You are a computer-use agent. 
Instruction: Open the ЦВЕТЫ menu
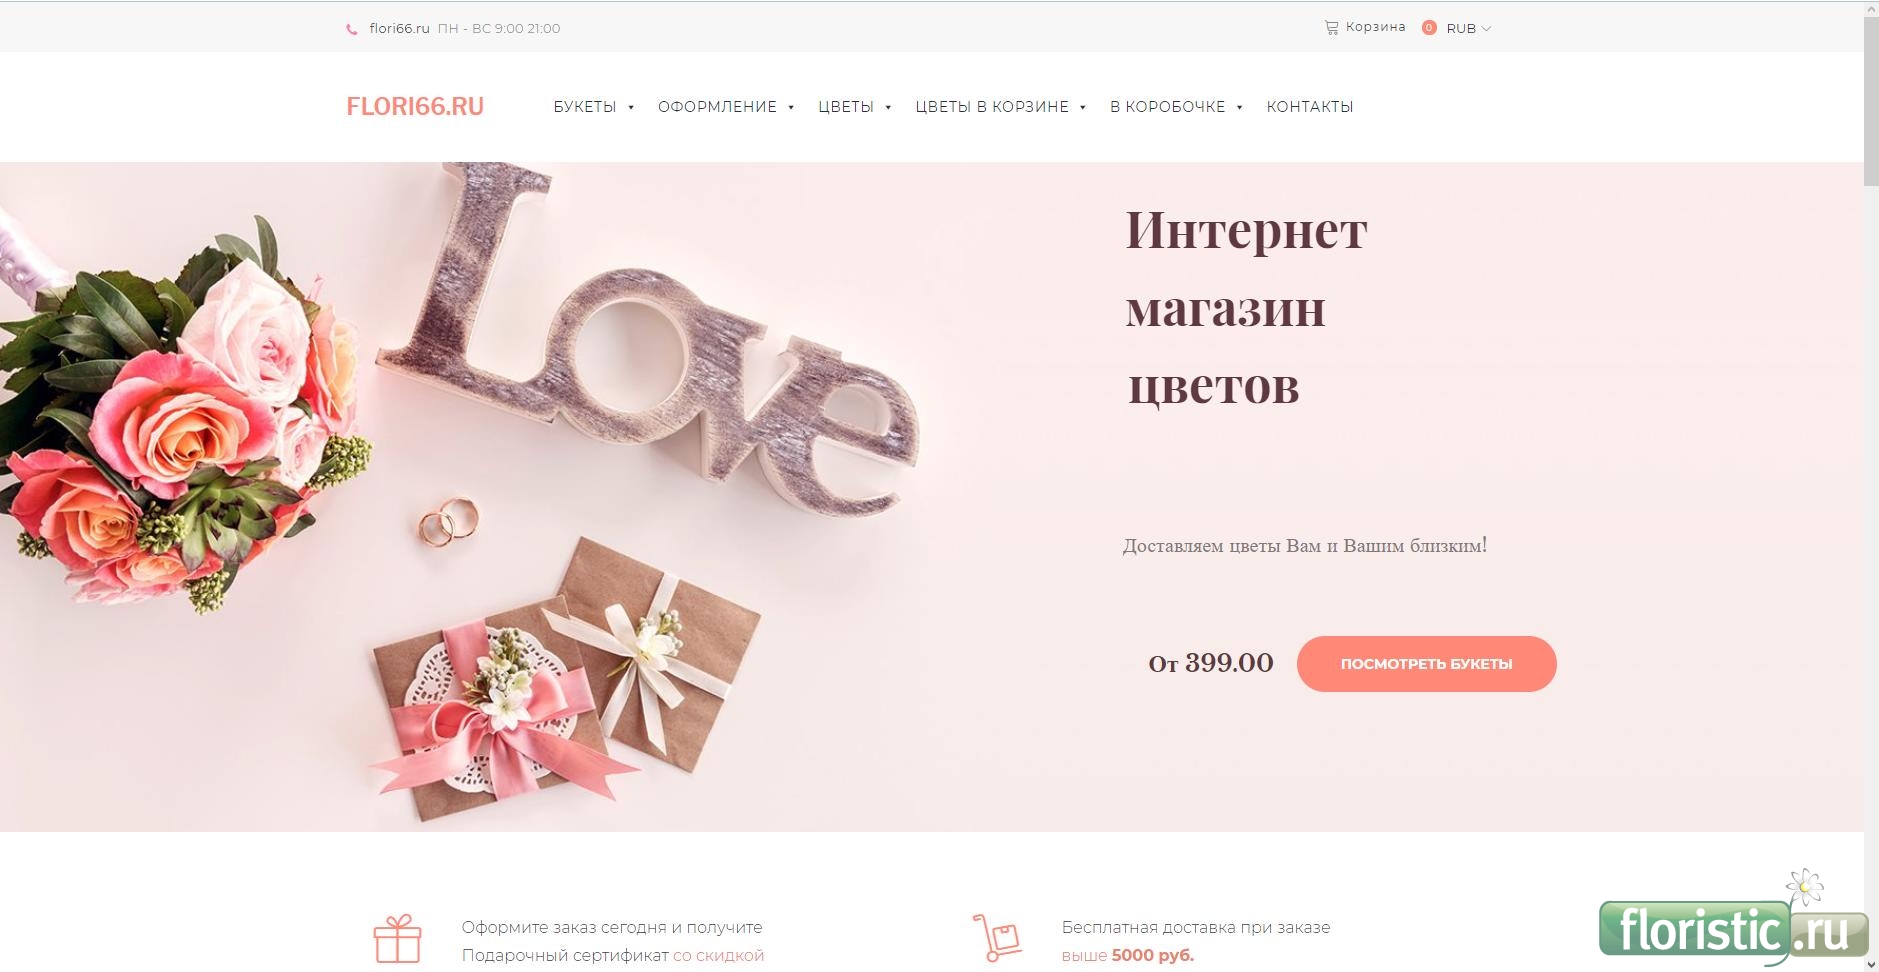(x=854, y=107)
